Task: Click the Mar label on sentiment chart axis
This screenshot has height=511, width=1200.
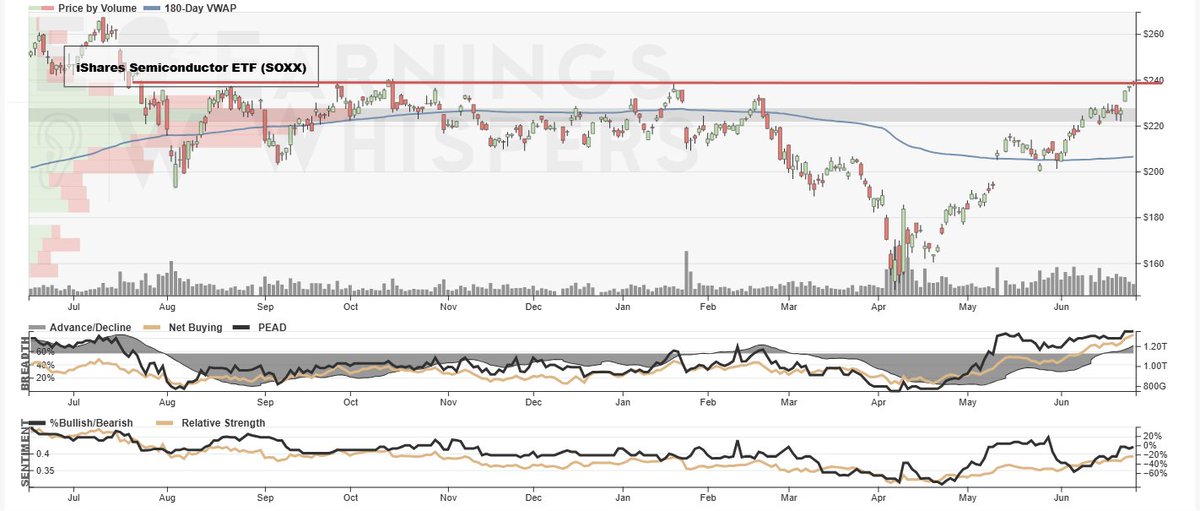Action: point(790,496)
